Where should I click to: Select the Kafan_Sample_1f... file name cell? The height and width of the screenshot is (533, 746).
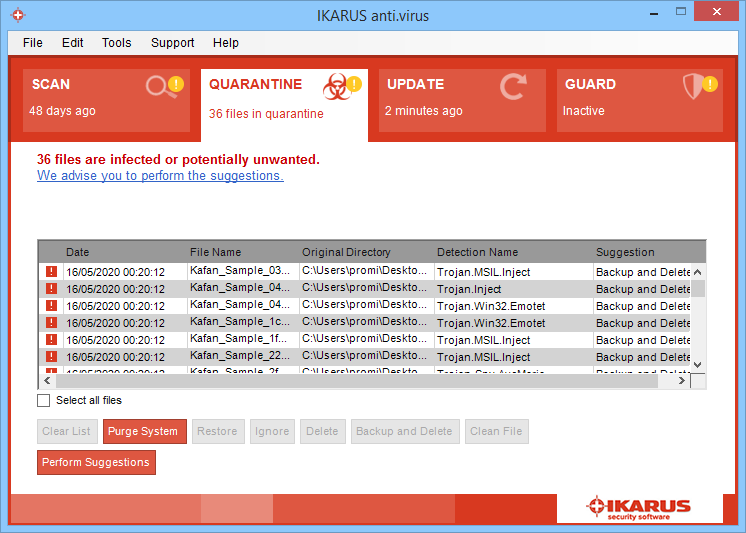point(243,339)
